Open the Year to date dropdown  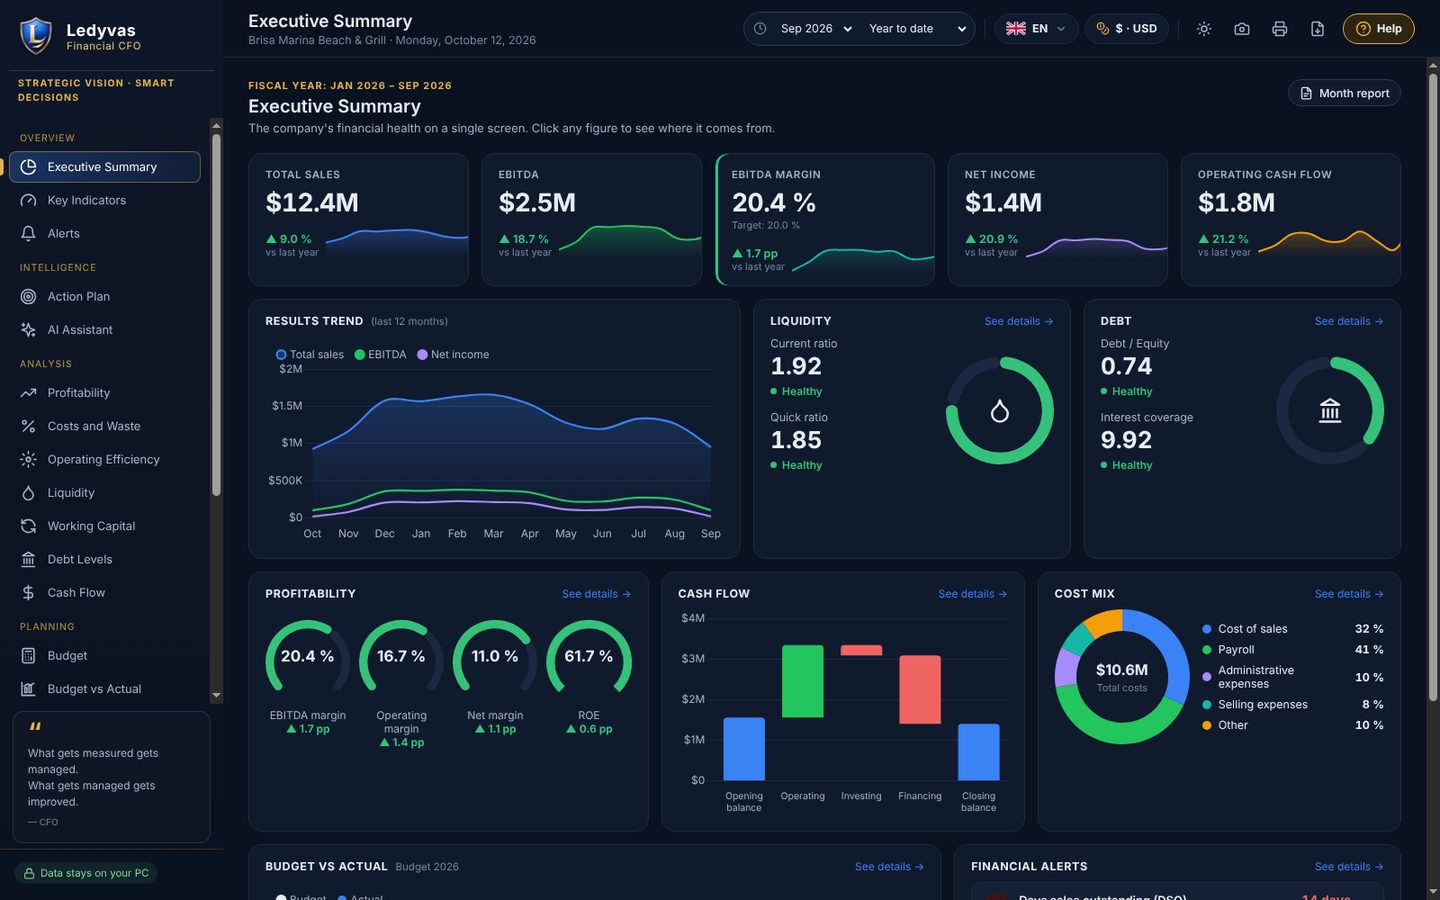916,29
